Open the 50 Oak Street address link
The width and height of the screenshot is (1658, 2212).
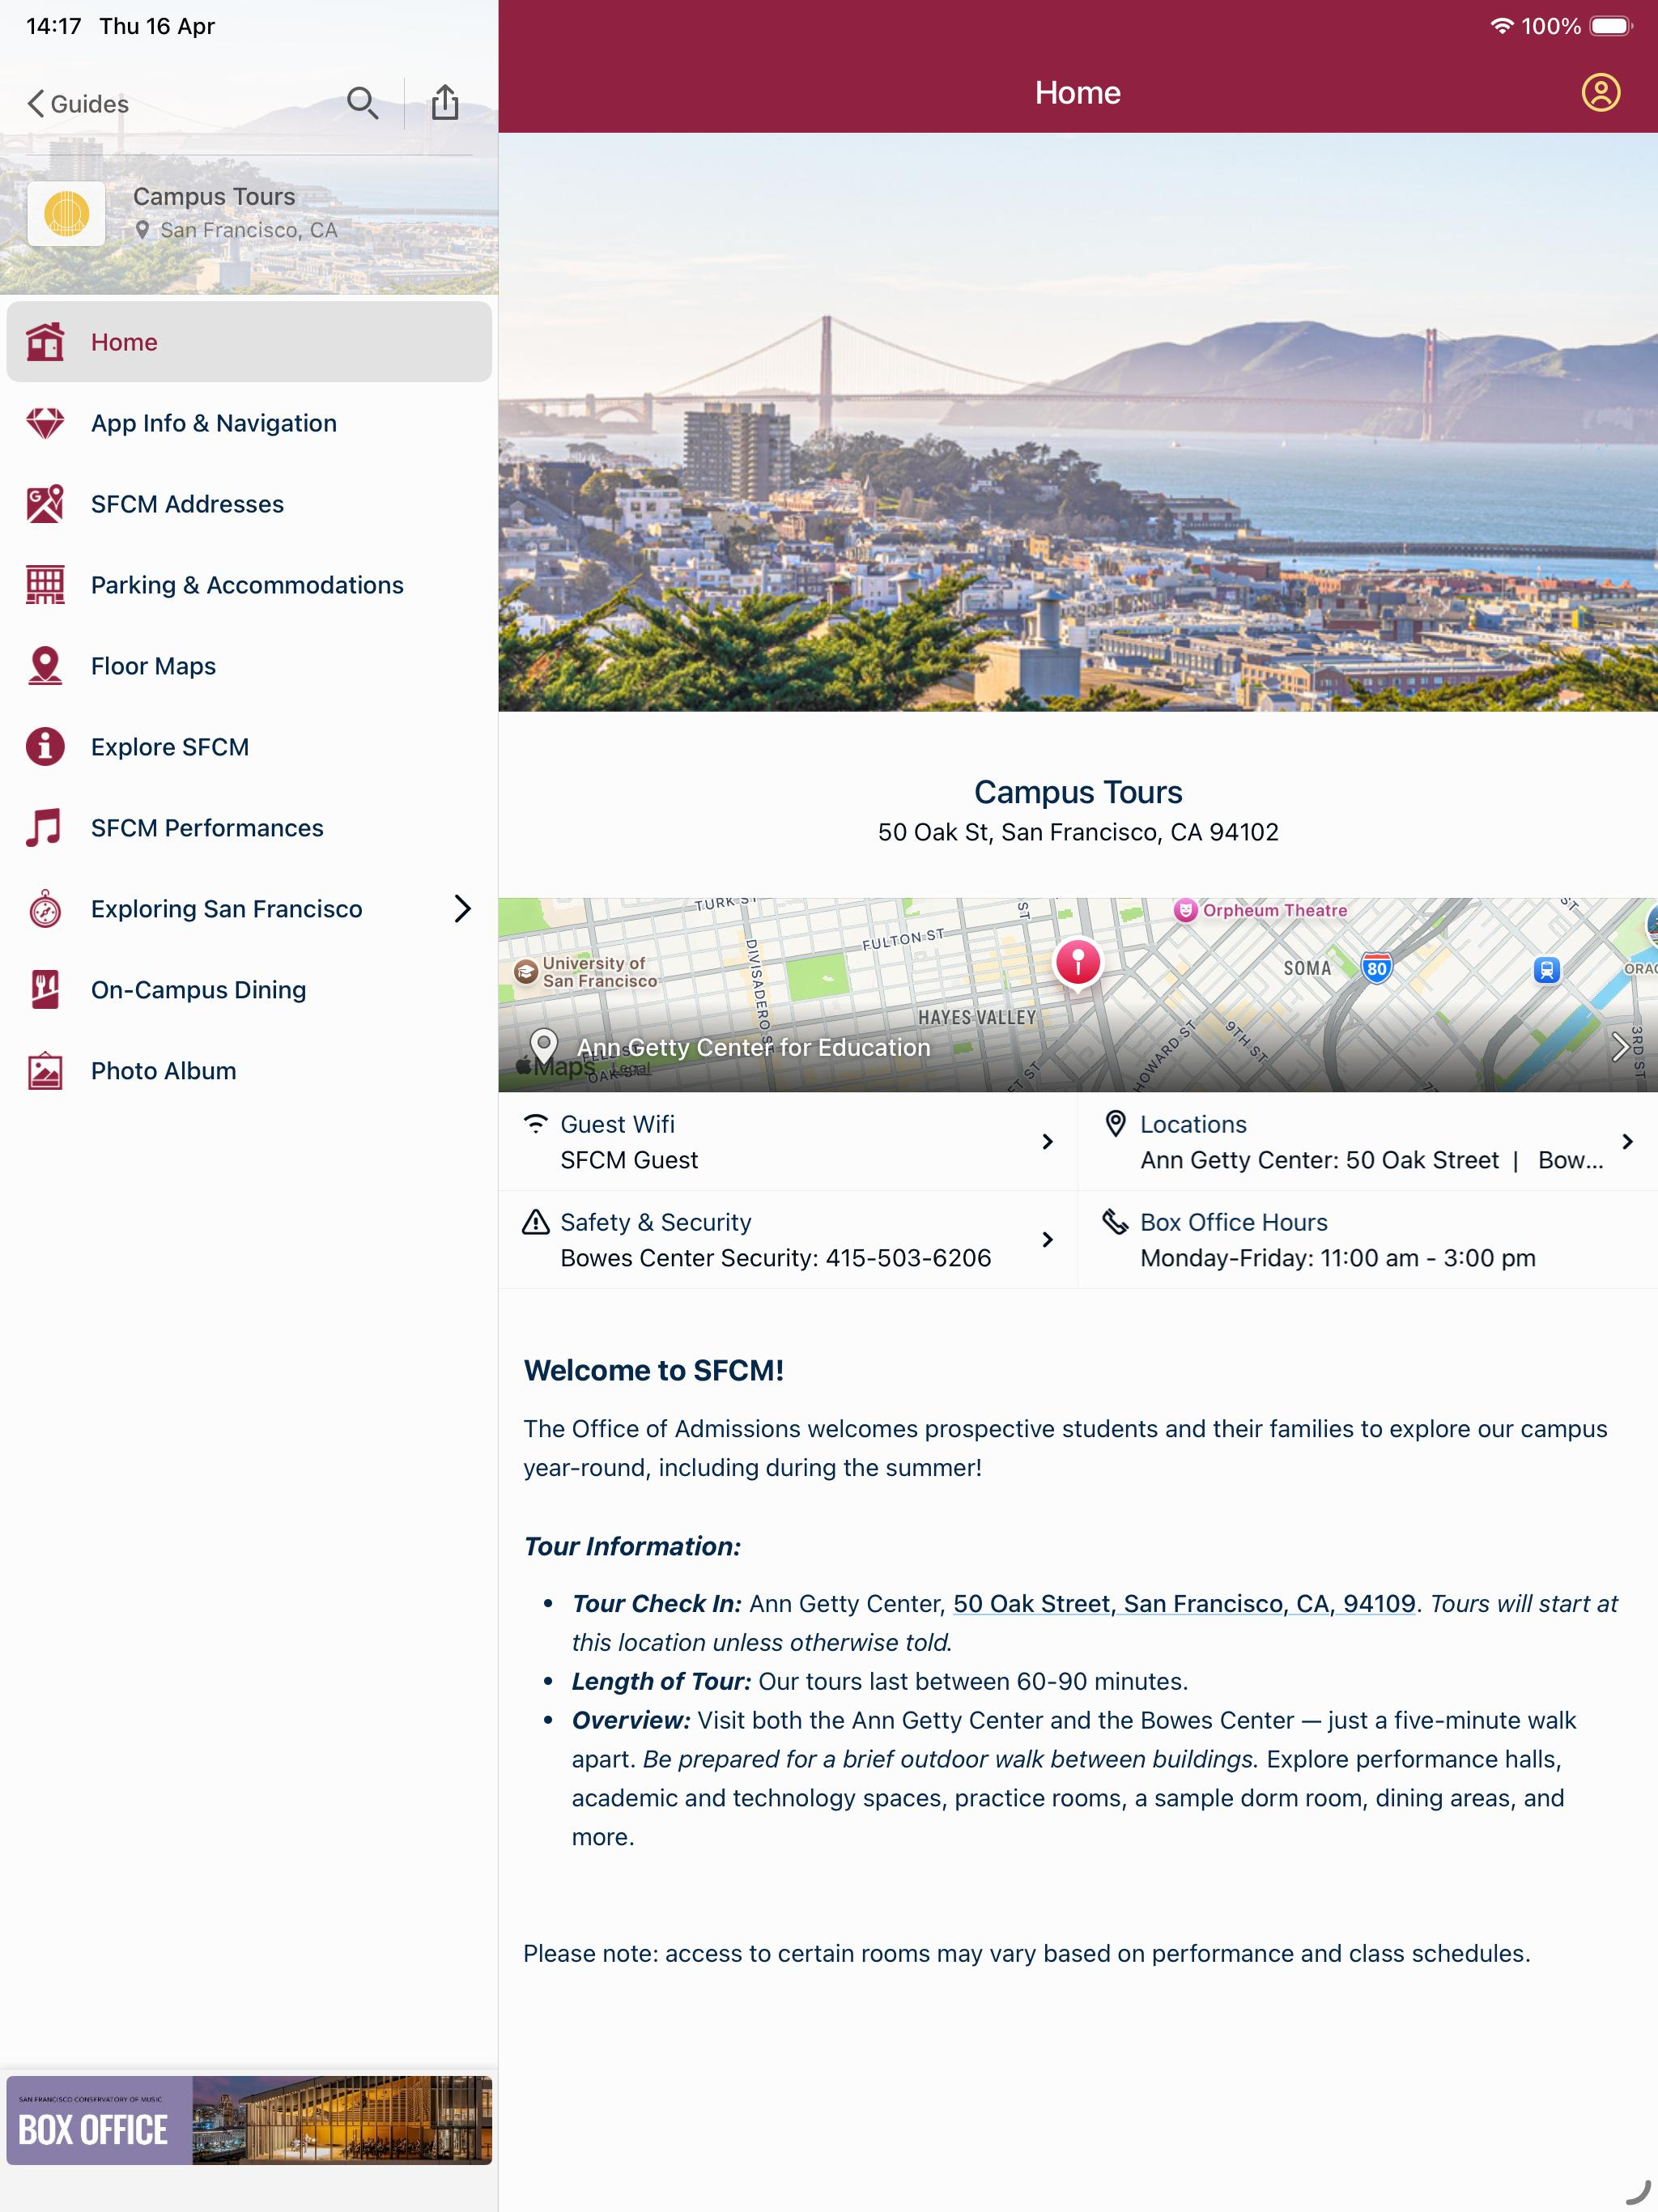pyautogui.click(x=1184, y=1604)
